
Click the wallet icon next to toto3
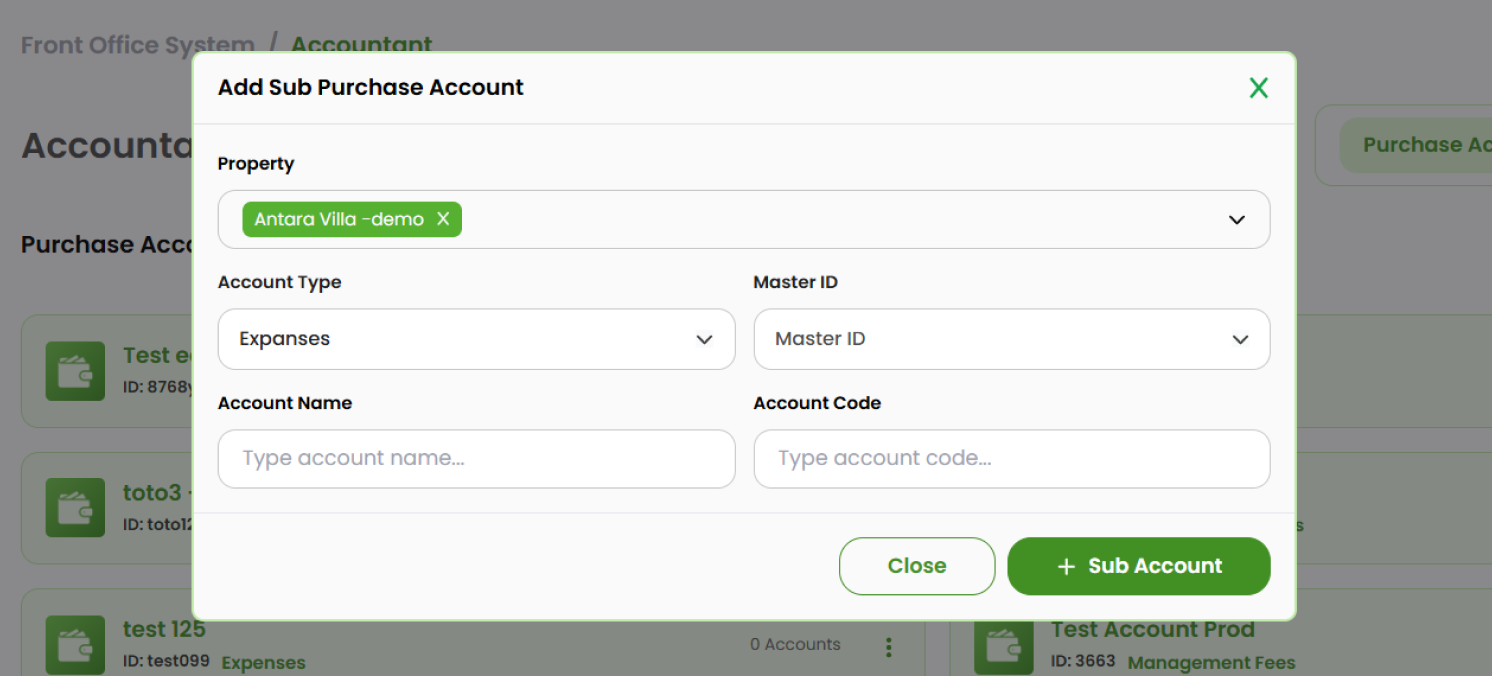pos(75,507)
